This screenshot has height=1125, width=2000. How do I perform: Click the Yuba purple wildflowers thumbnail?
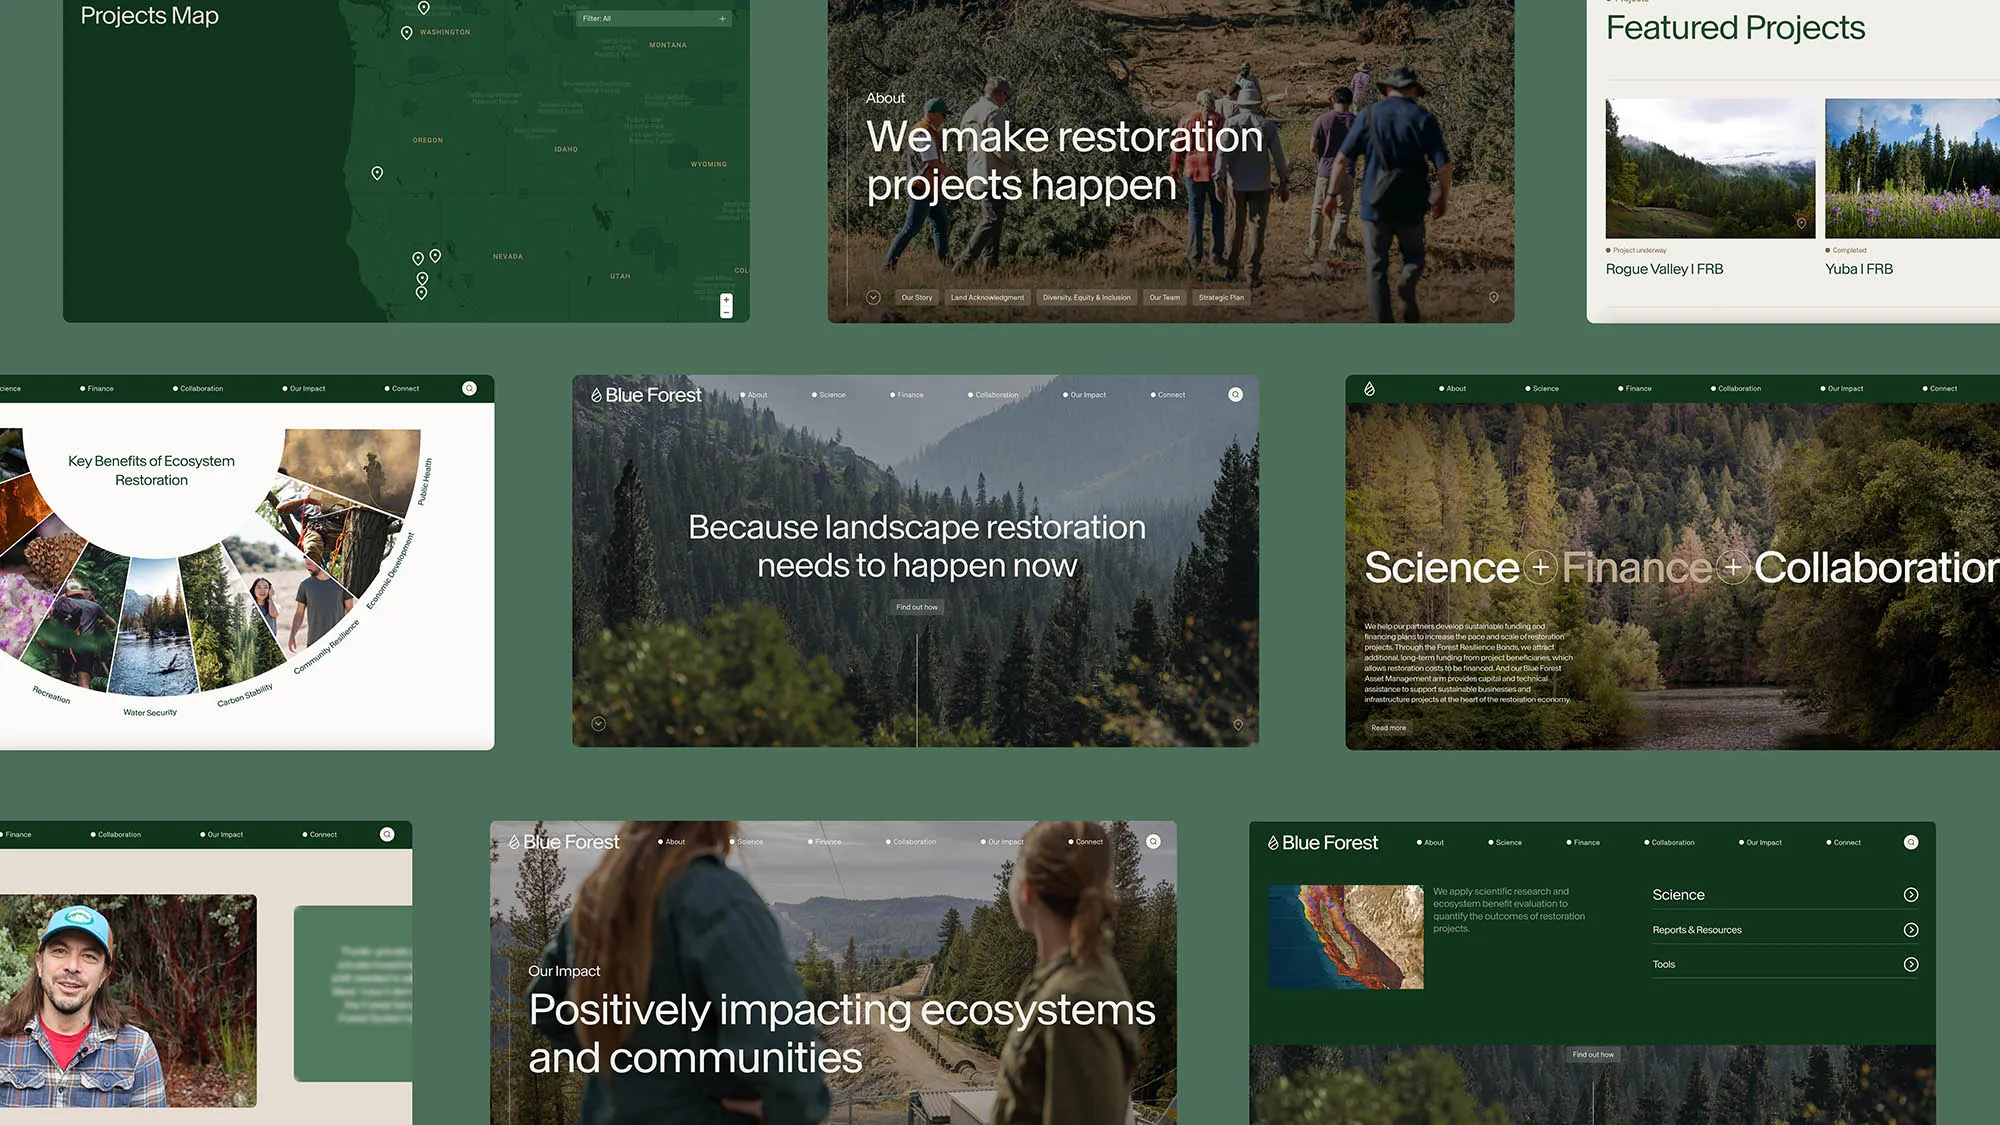(1912, 168)
